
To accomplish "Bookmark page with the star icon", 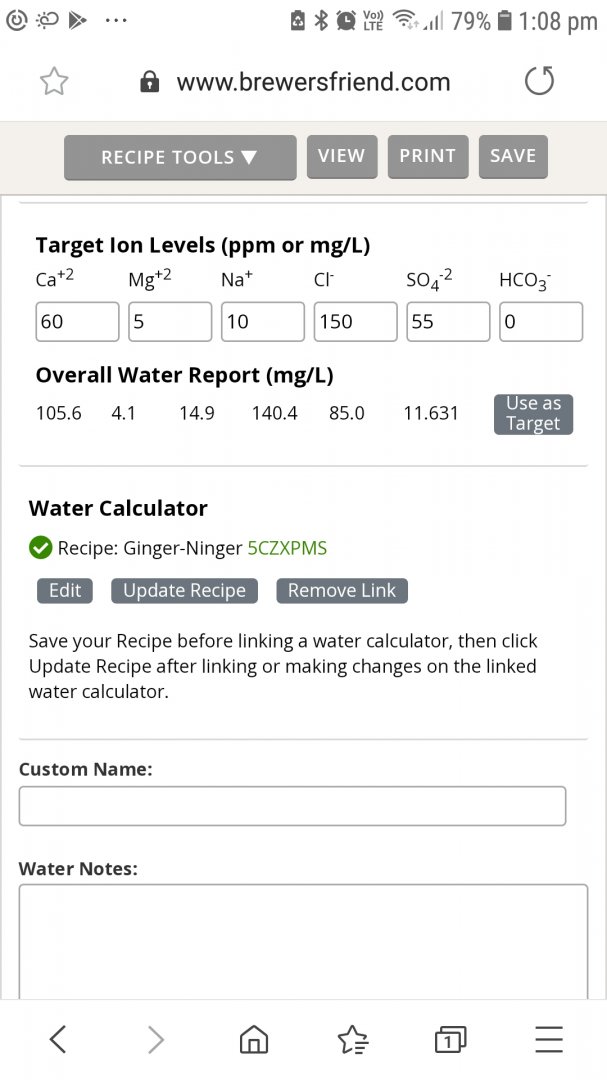I will point(53,82).
